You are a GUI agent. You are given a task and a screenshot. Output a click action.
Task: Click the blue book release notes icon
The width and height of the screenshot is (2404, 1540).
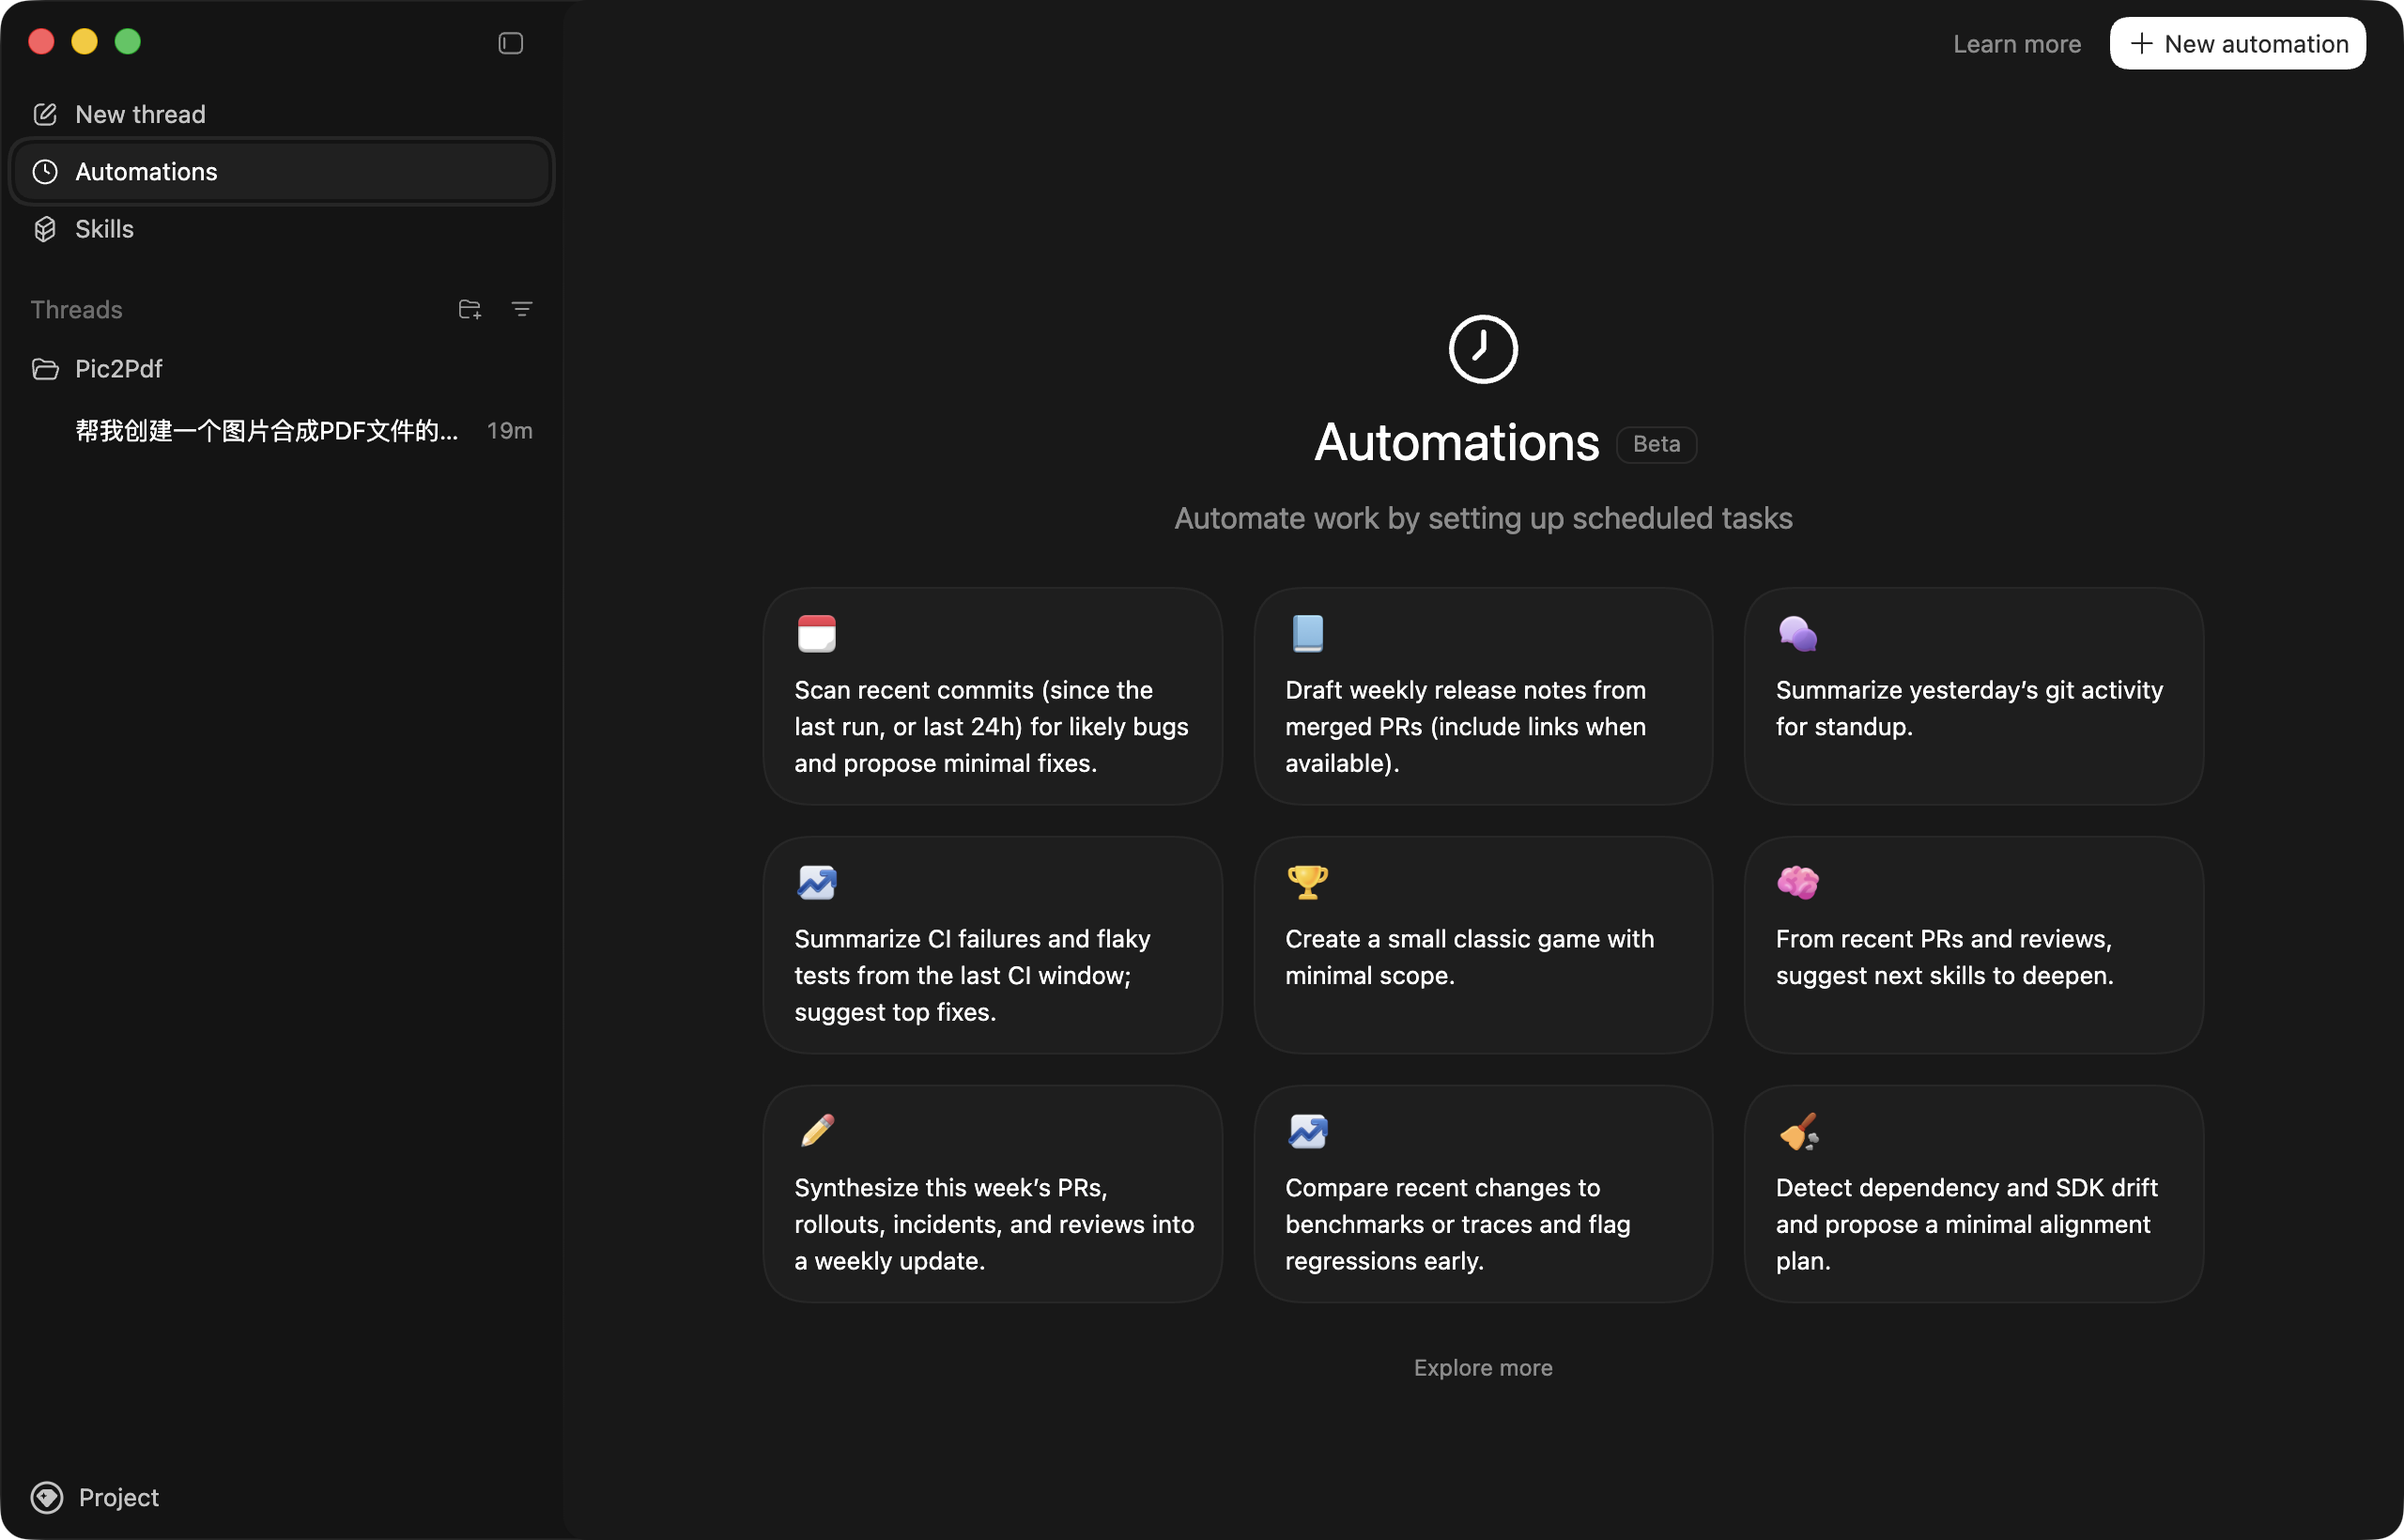(x=1307, y=633)
